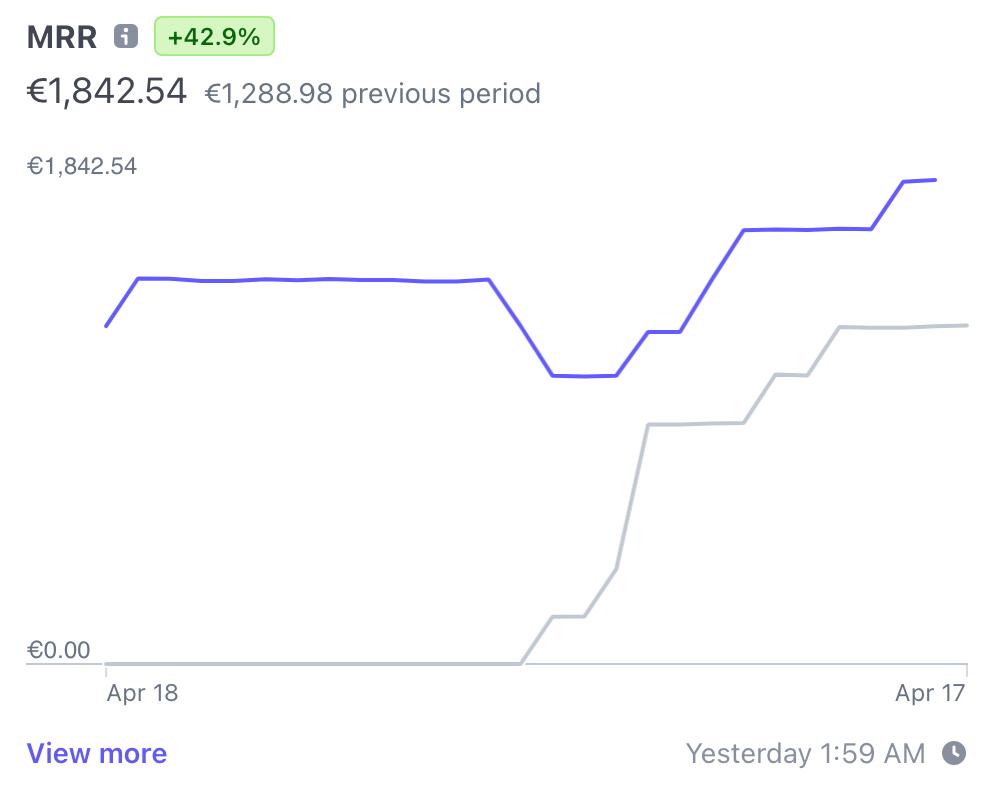Click the Apr 17 end date label
The height and width of the screenshot is (802, 996).
930,692
